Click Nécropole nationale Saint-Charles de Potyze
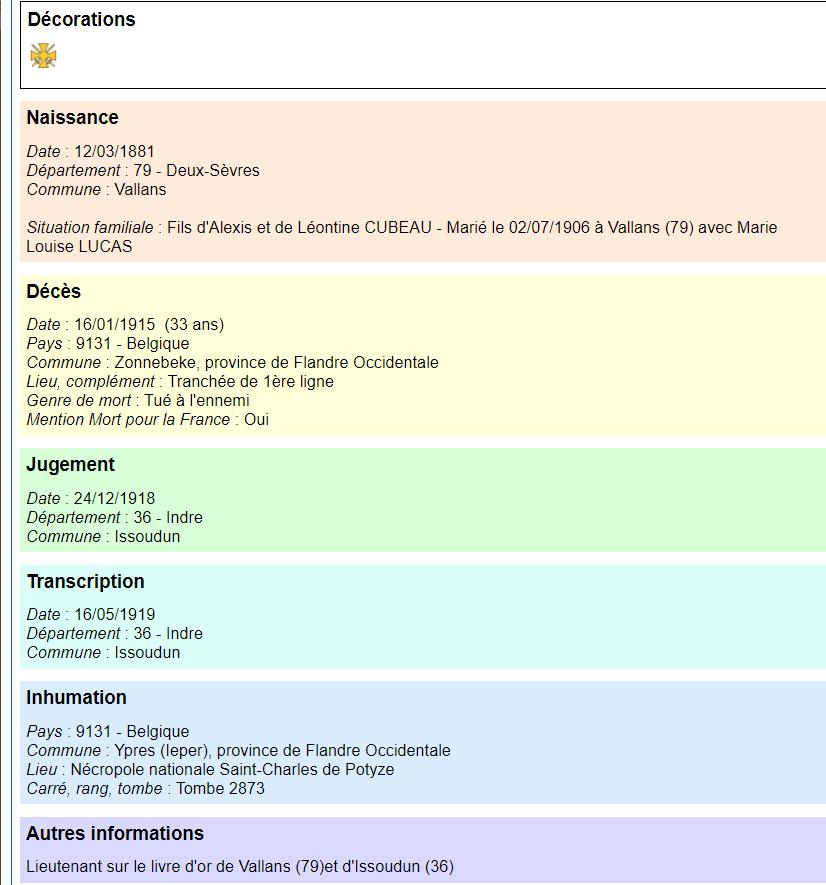 pos(232,769)
